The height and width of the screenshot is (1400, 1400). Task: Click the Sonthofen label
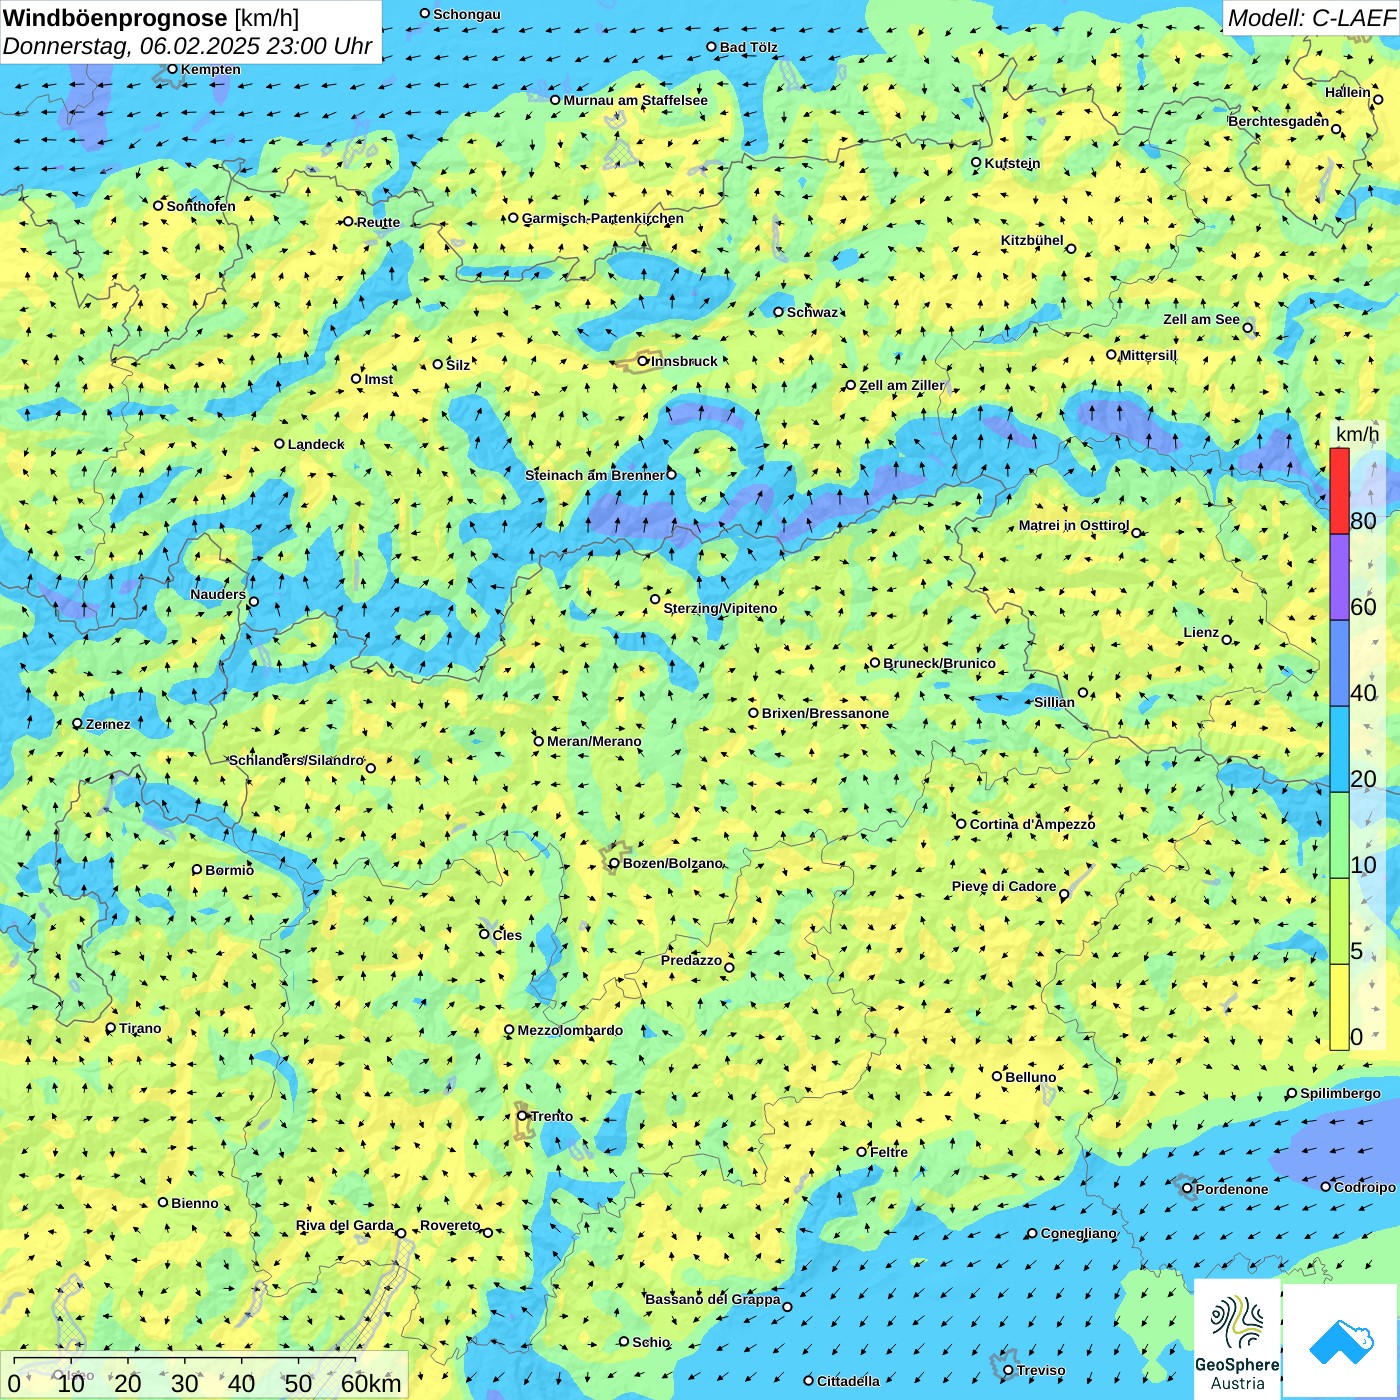201,206
